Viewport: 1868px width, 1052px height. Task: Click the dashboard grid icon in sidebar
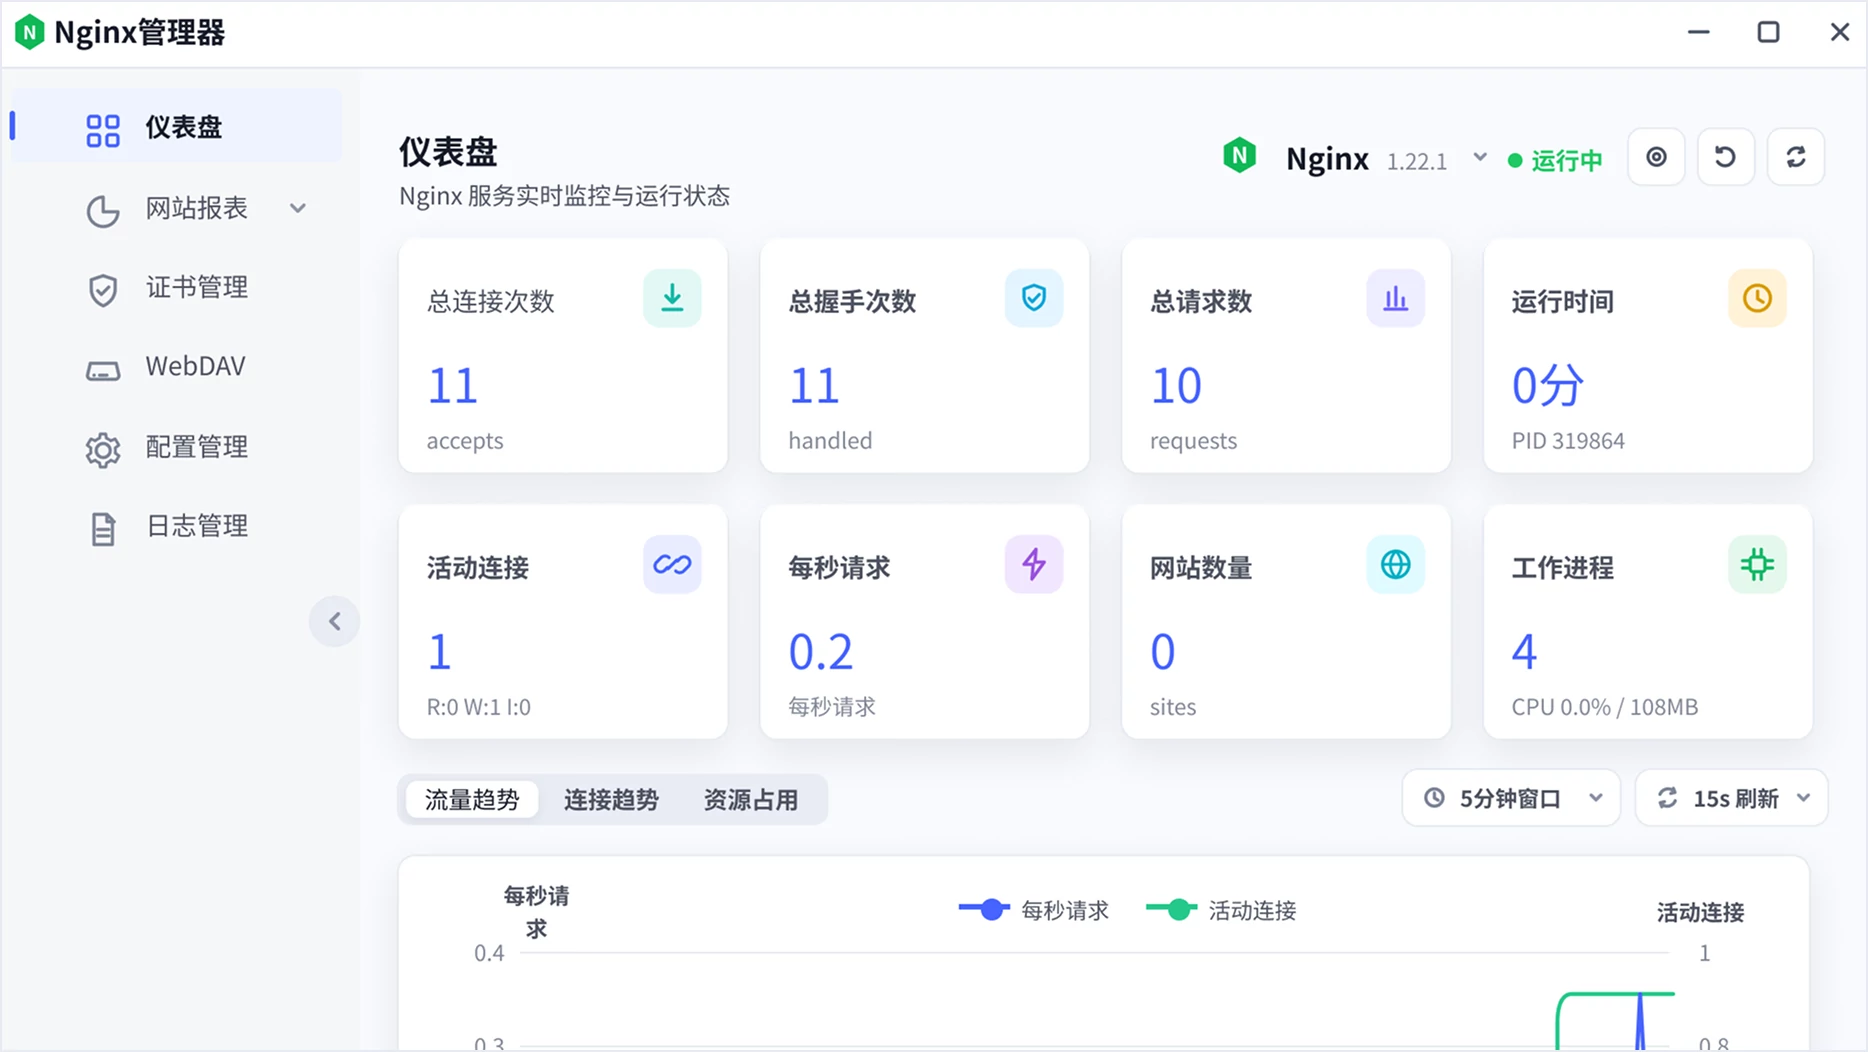102,130
